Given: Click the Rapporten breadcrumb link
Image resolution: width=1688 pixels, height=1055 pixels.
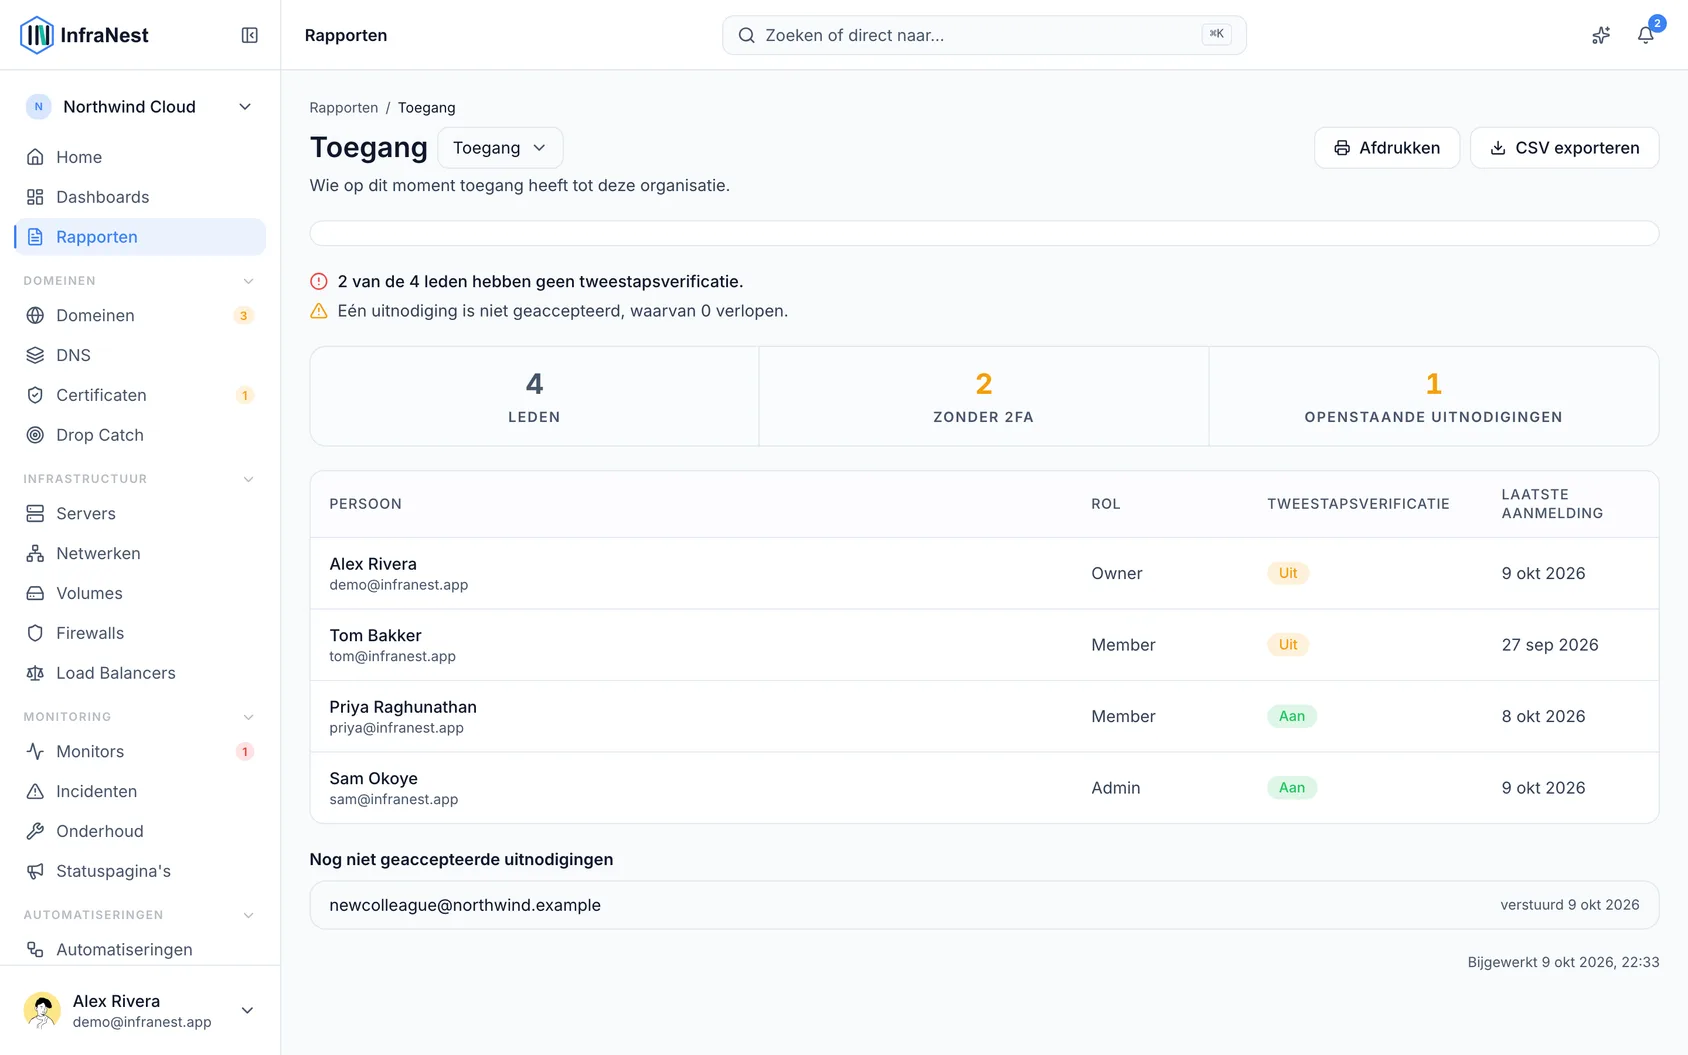Looking at the screenshot, I should click(x=343, y=108).
